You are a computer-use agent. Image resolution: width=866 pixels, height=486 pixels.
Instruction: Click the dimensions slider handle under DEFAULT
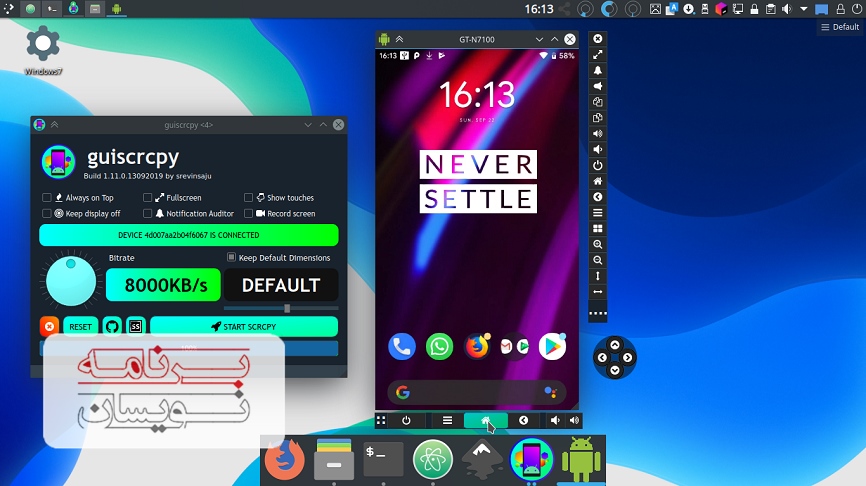click(x=287, y=308)
